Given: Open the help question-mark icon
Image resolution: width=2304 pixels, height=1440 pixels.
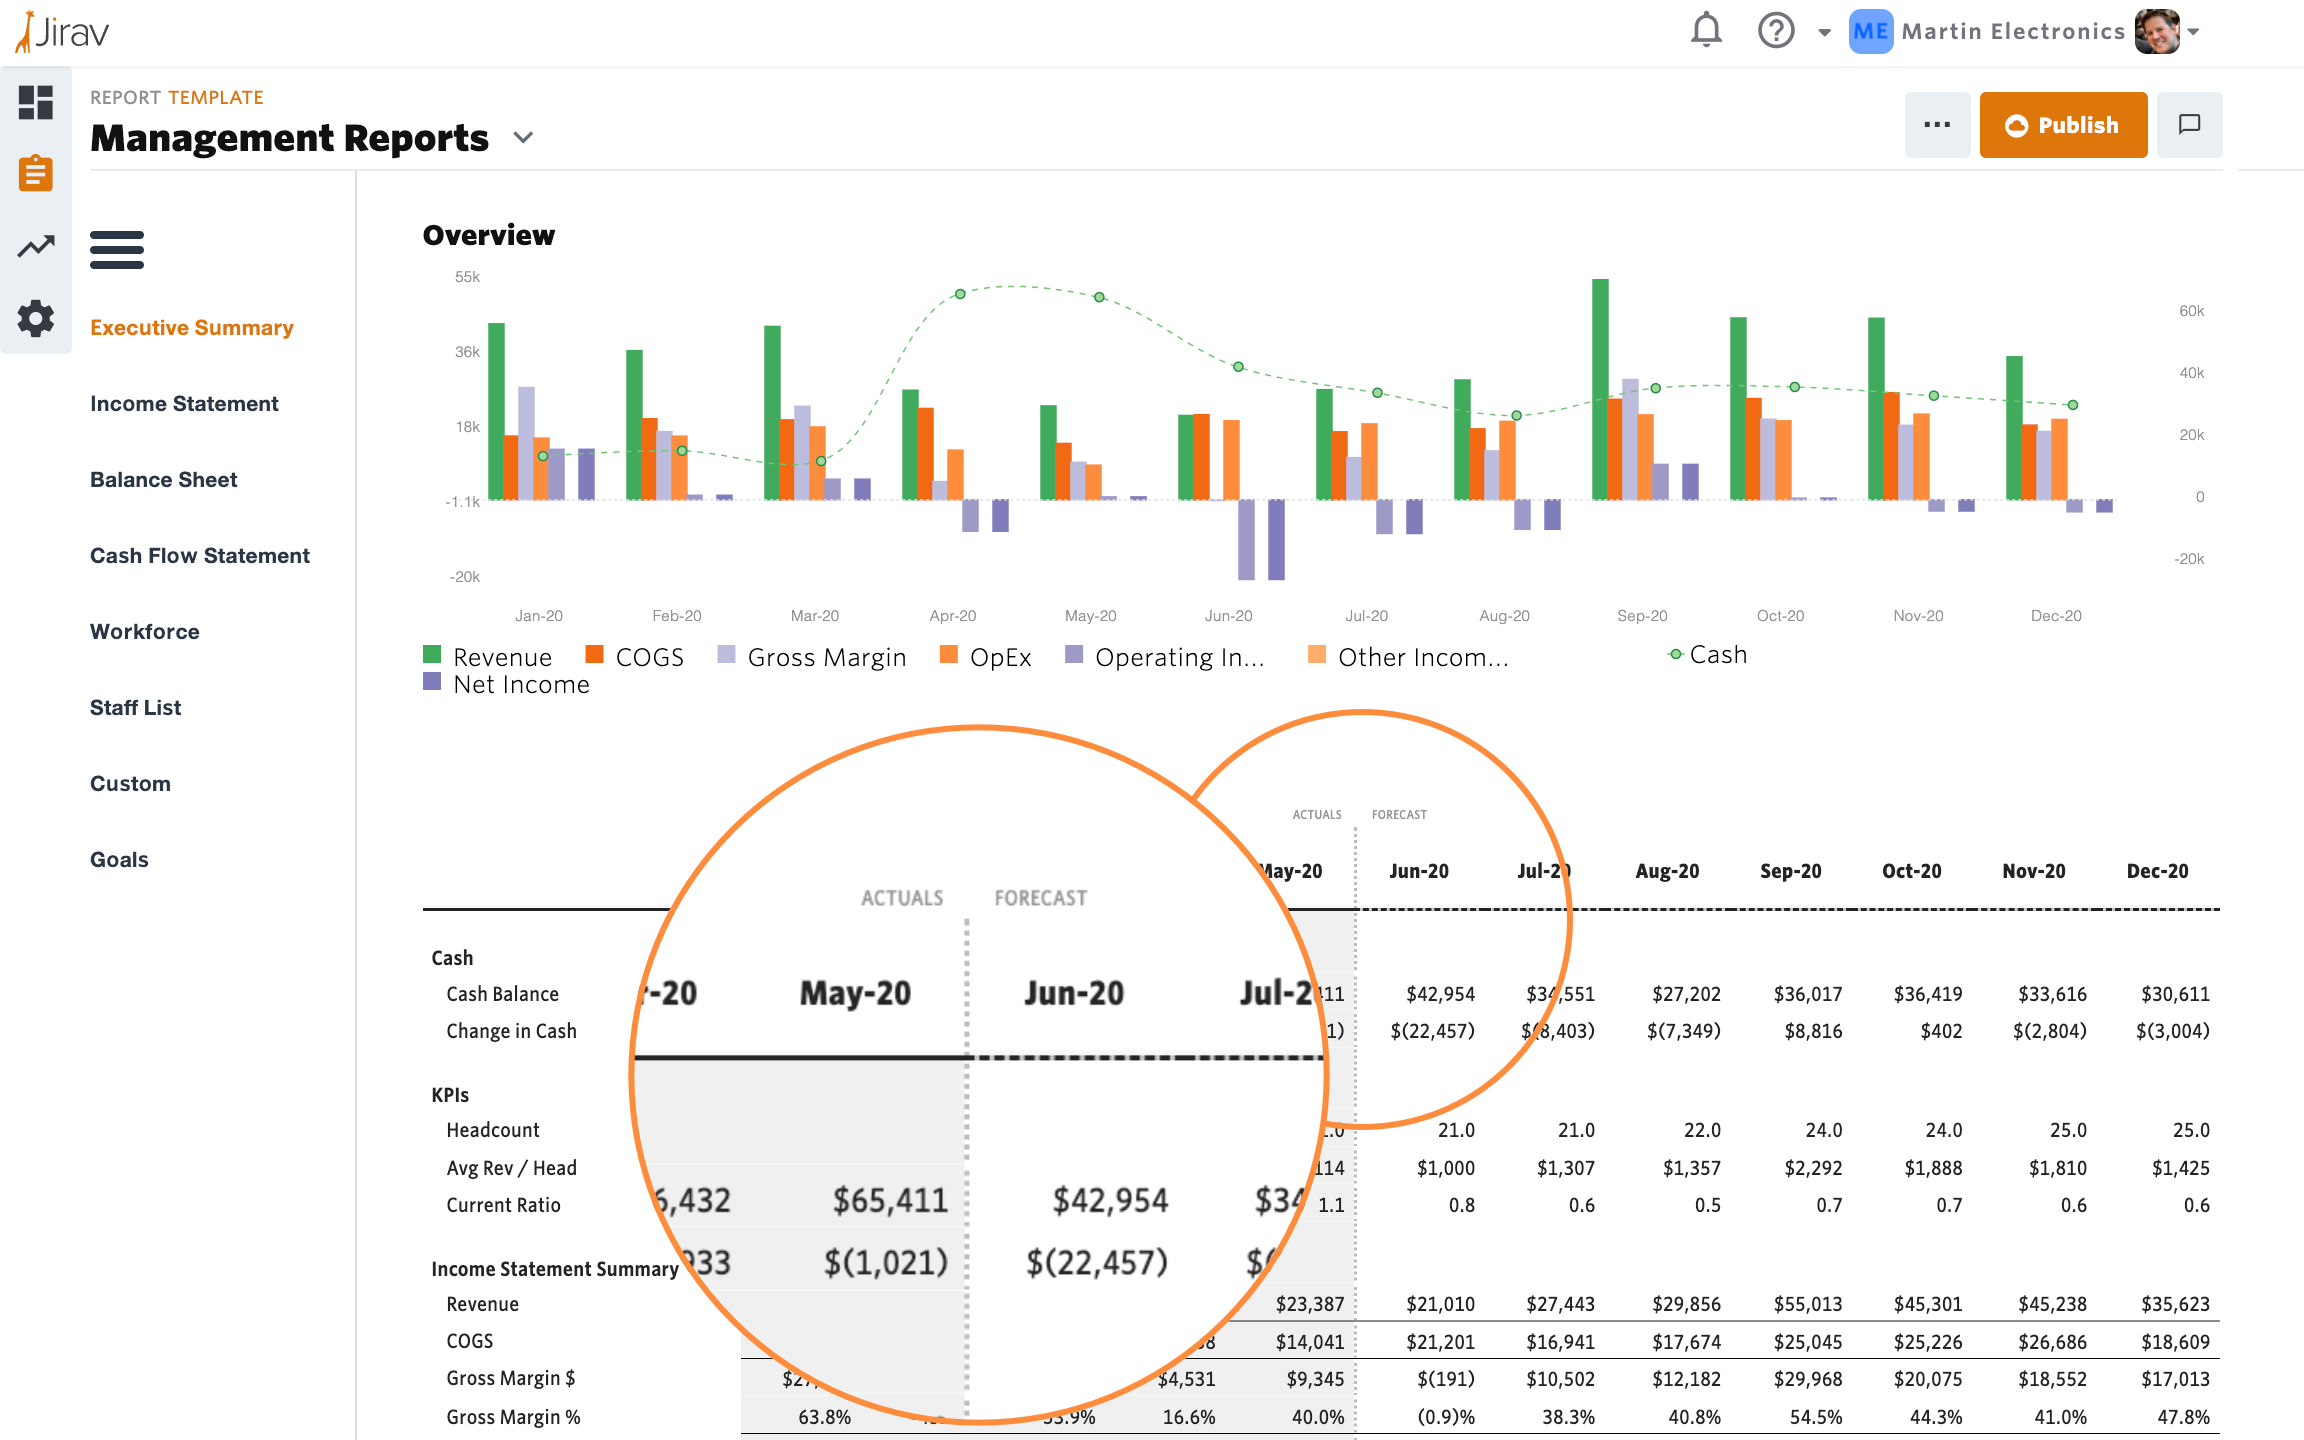Looking at the screenshot, I should [1776, 30].
